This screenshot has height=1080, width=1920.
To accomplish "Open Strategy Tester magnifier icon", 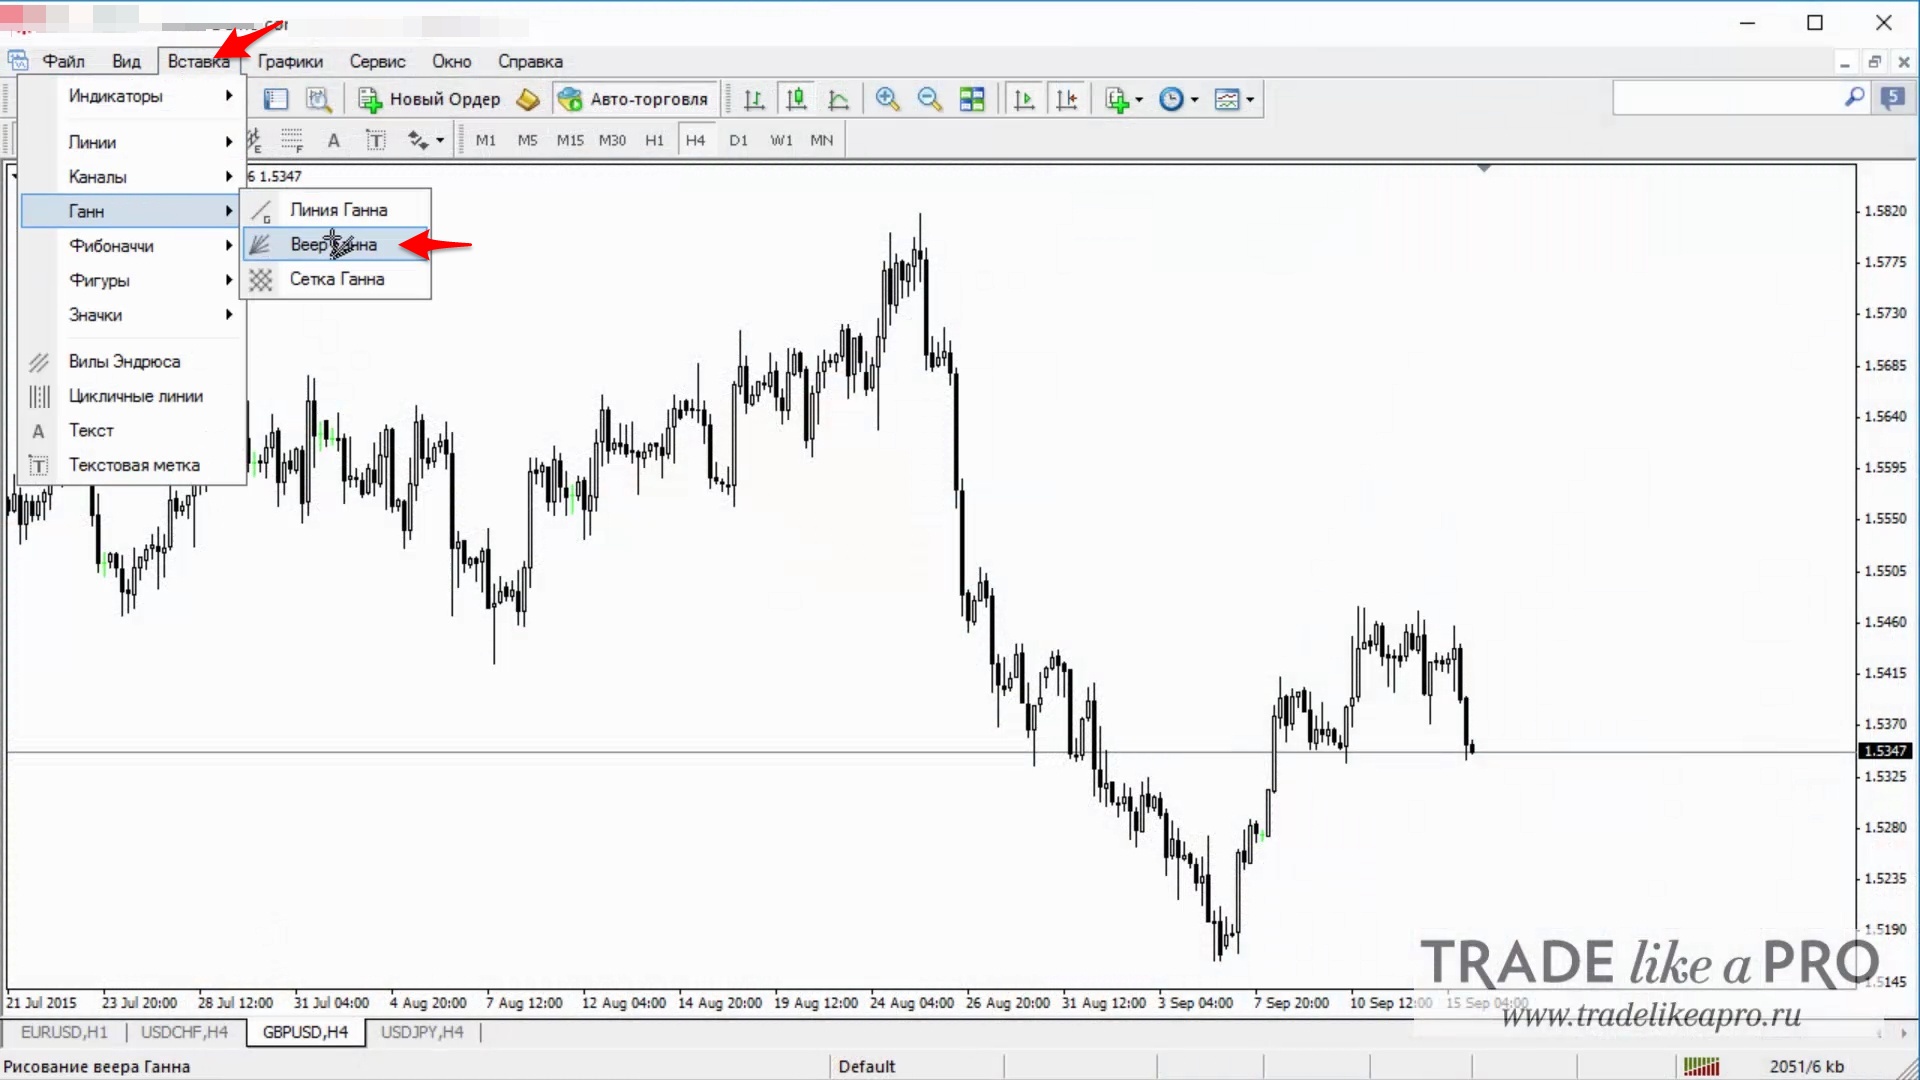I will (x=318, y=99).
